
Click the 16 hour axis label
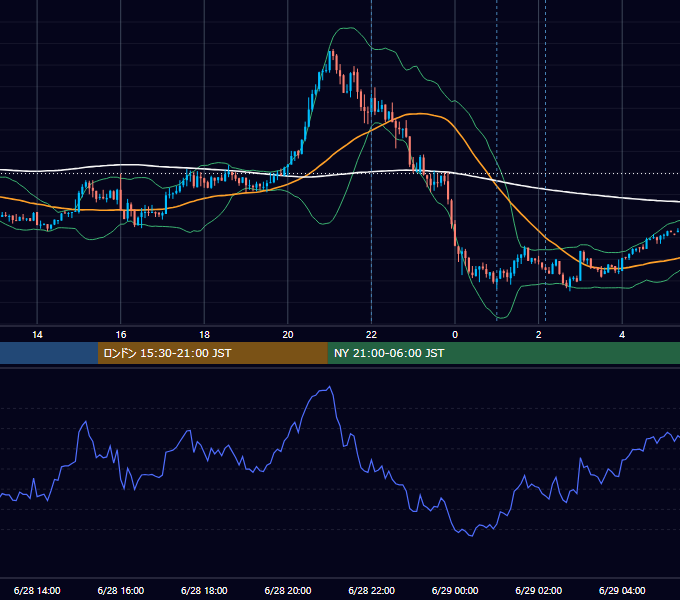(121, 335)
